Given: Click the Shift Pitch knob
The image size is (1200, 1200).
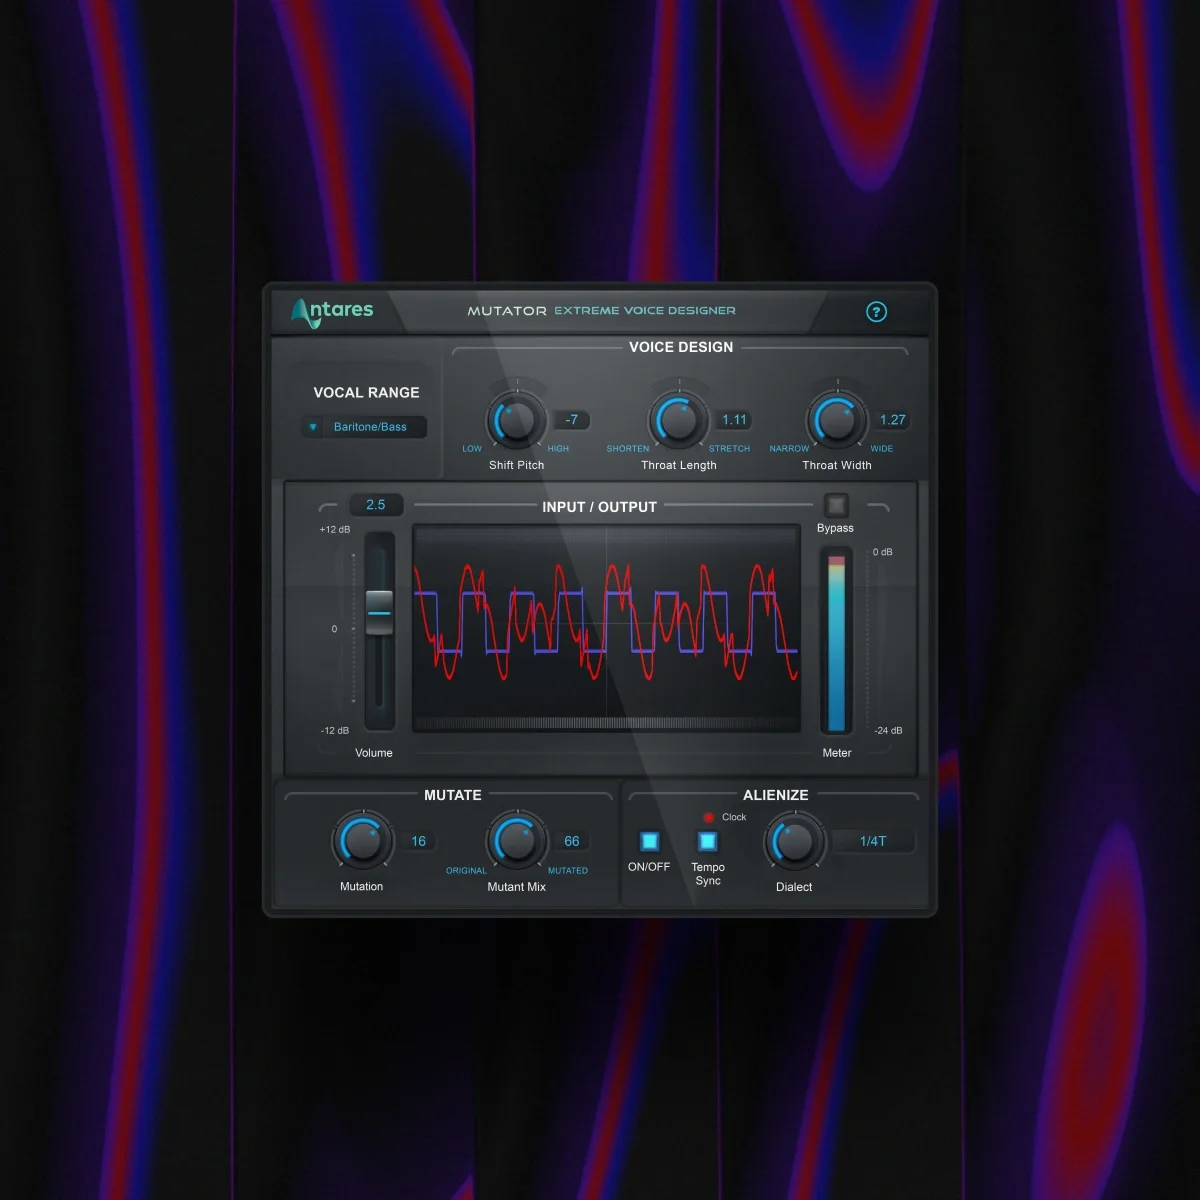Looking at the screenshot, I should pos(515,420).
